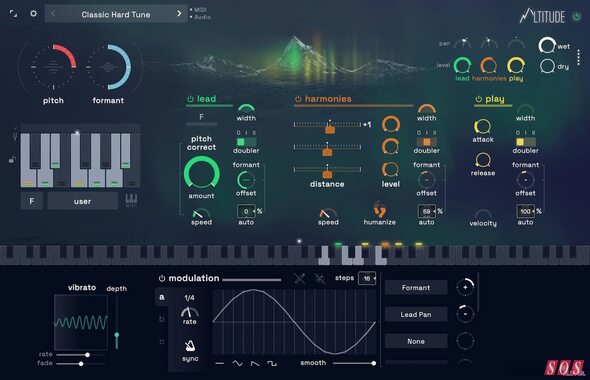The height and width of the screenshot is (380, 590).
Task: Toggle the modulation section power button
Action: (162, 278)
